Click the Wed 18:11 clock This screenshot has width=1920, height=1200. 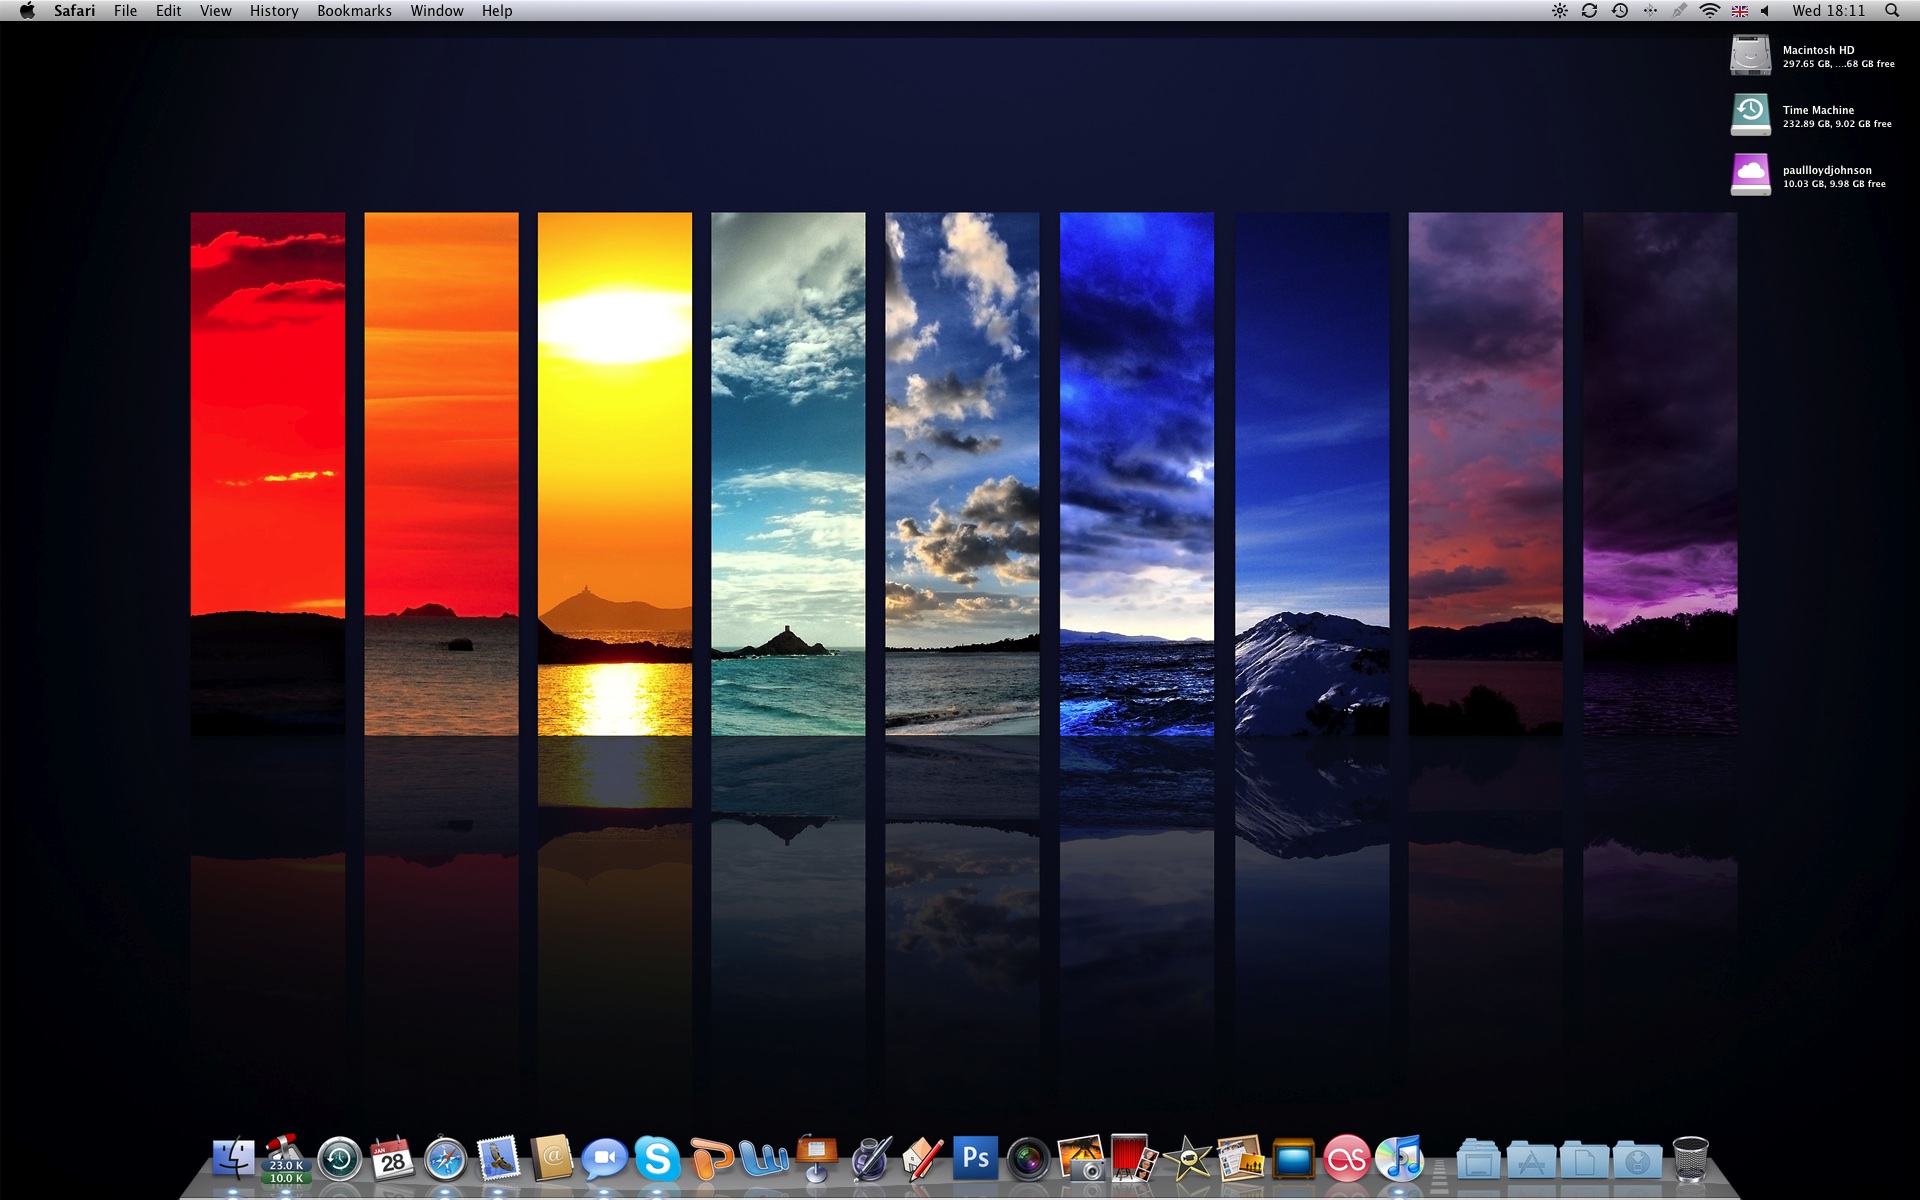click(1829, 11)
